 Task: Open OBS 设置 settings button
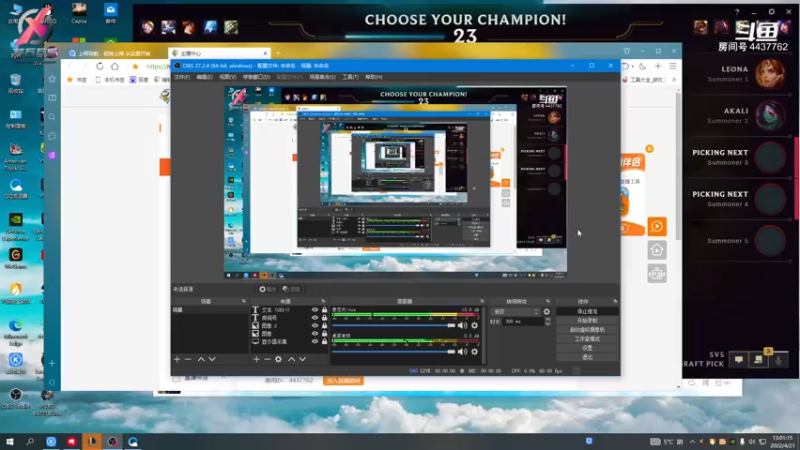tap(587, 348)
